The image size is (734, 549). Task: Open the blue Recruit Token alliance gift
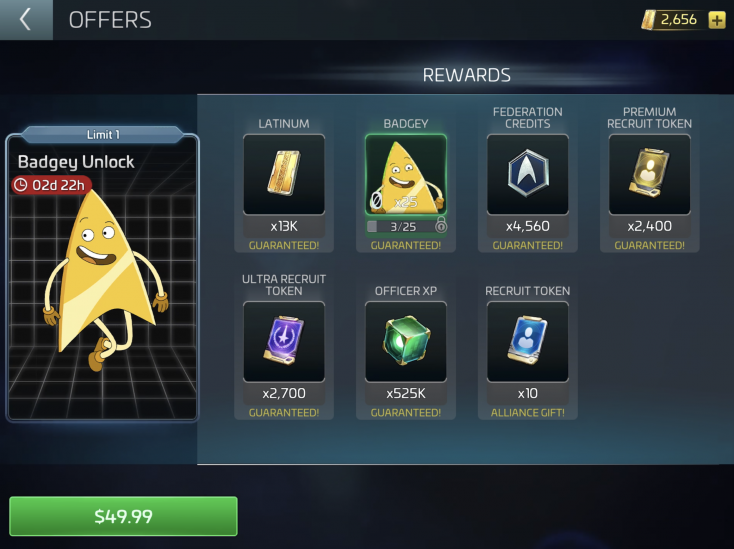pyautogui.click(x=528, y=342)
